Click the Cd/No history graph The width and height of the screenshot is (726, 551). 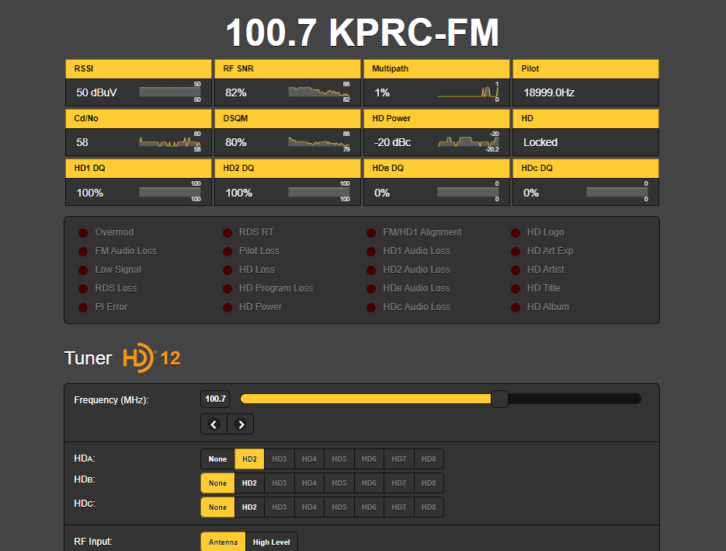169,142
